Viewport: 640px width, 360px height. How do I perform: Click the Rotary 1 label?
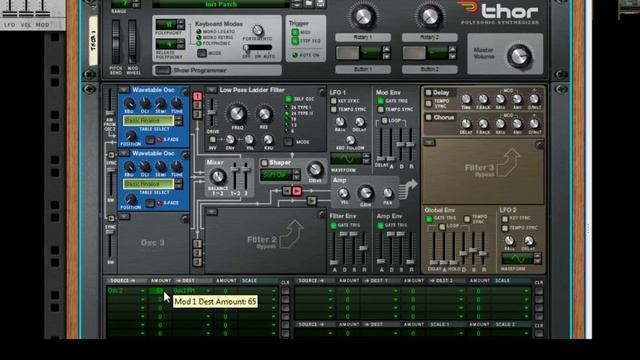click(x=363, y=38)
